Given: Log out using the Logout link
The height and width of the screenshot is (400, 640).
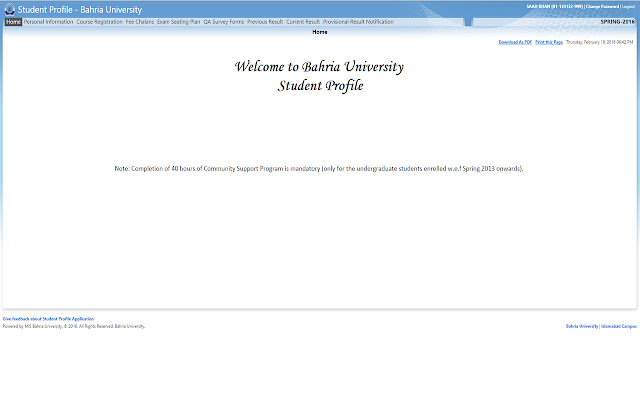Looking at the screenshot, I should coord(628,7).
